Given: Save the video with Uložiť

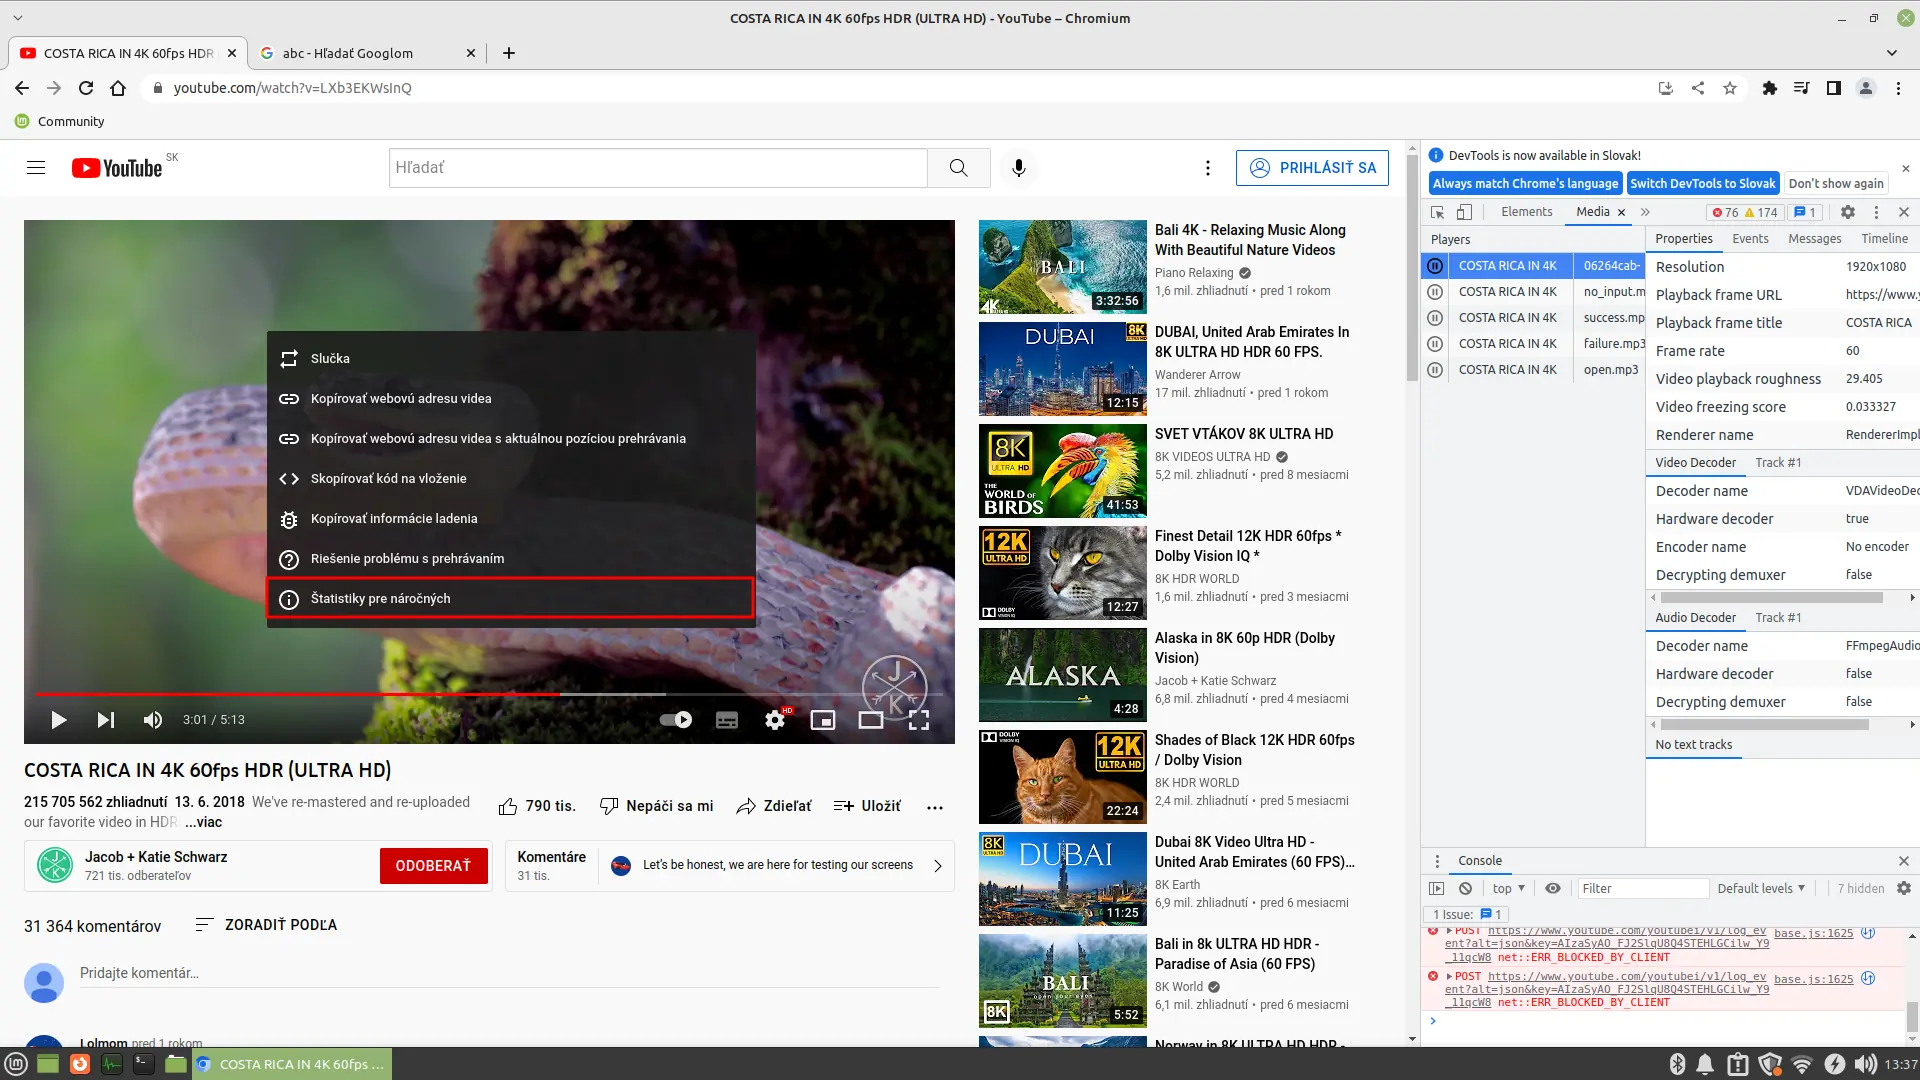Looking at the screenshot, I should click(867, 806).
